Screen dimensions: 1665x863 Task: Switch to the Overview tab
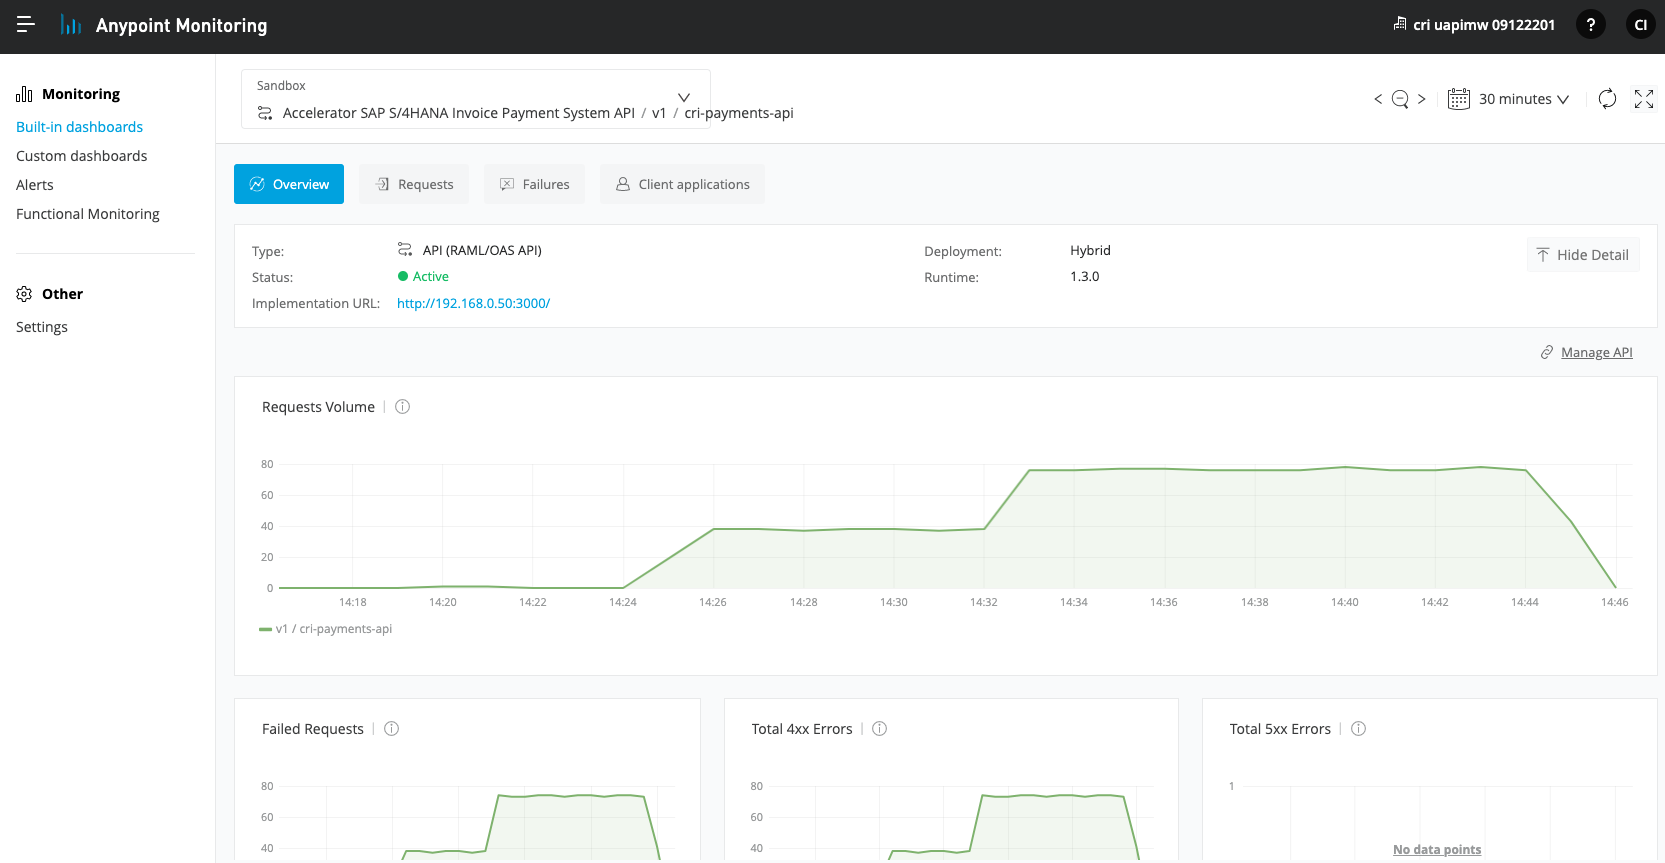[x=289, y=184]
